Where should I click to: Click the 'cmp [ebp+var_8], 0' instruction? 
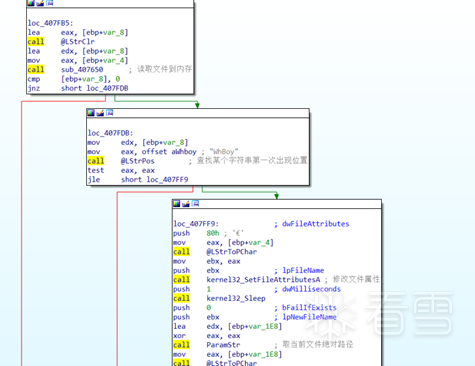(74, 79)
